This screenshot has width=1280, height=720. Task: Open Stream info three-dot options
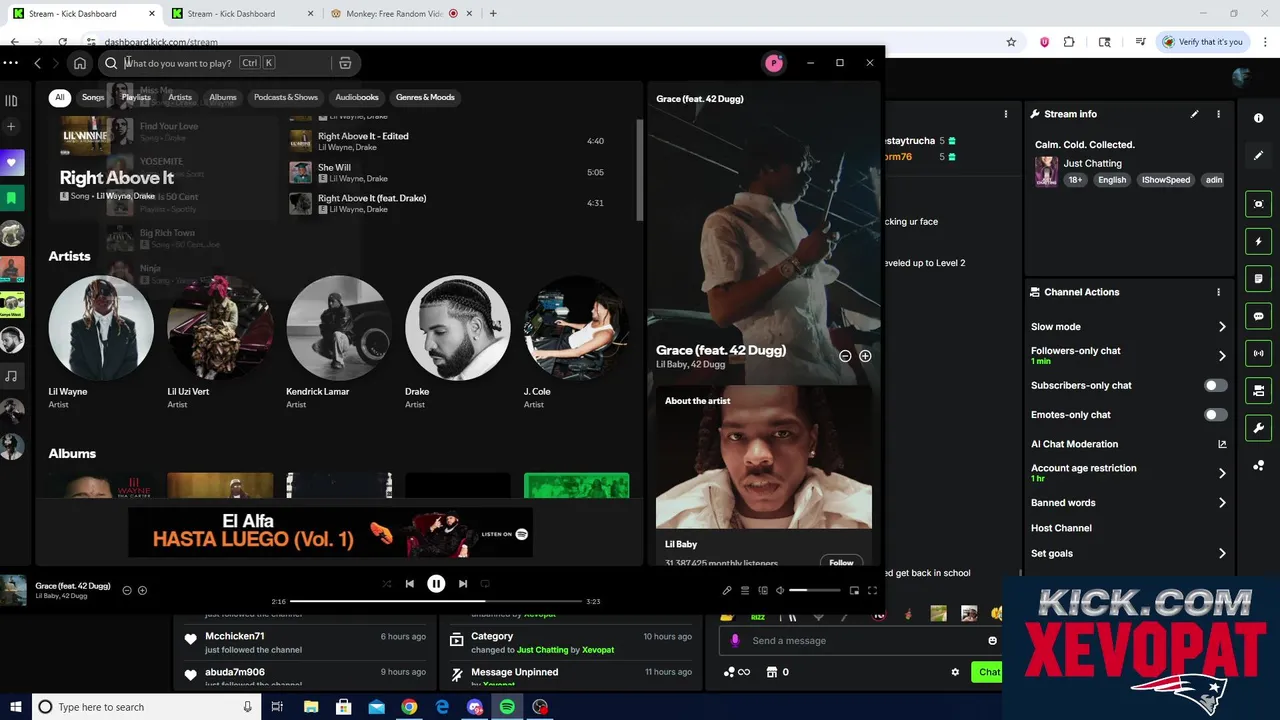tap(1218, 114)
